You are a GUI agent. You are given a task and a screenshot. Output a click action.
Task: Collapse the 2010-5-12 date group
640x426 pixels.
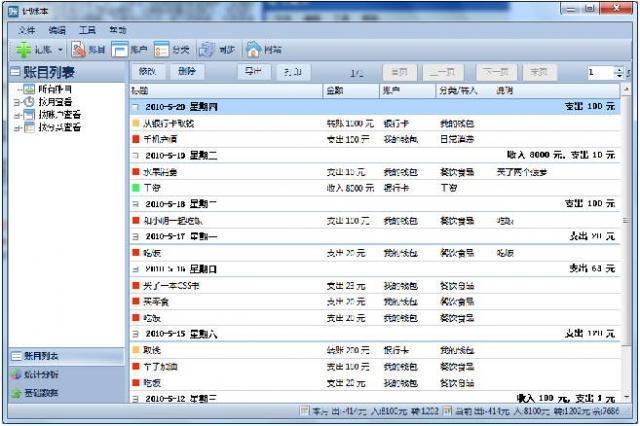136,399
